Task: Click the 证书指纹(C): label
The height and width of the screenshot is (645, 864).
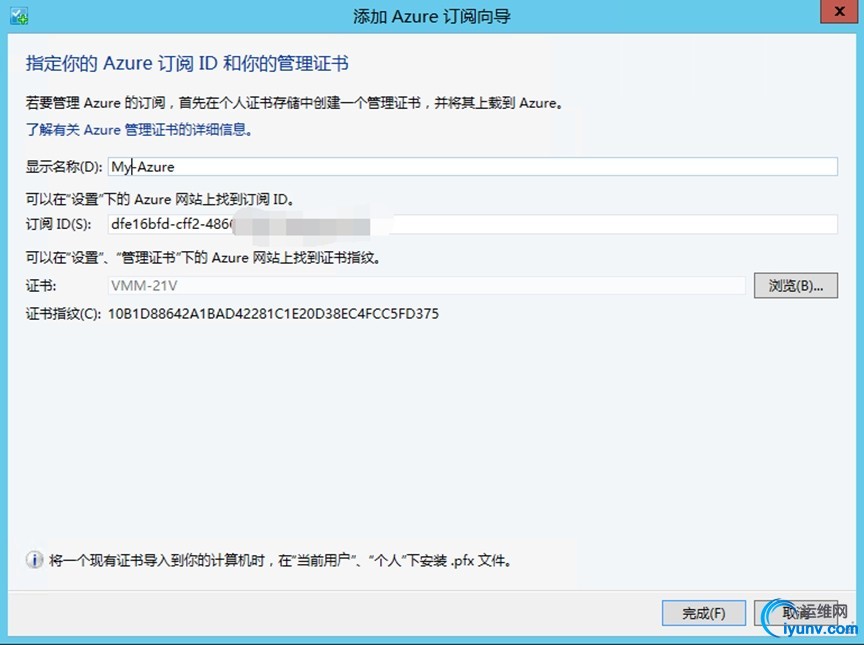Action: pyautogui.click(x=63, y=314)
